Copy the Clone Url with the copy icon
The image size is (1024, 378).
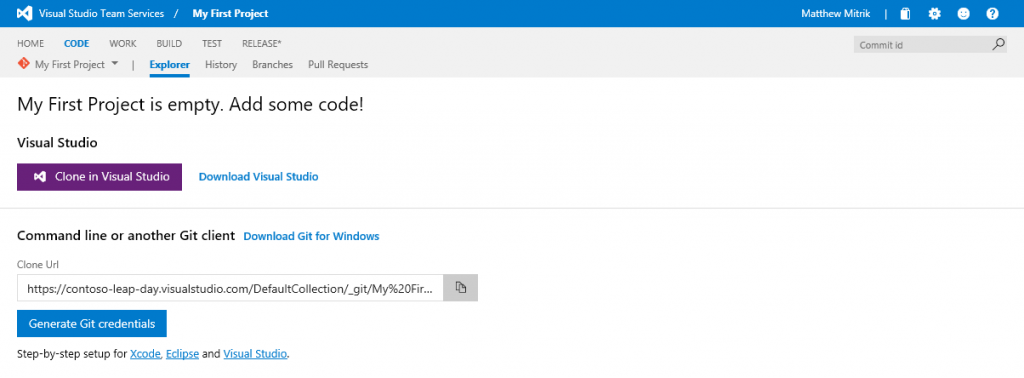click(x=460, y=288)
